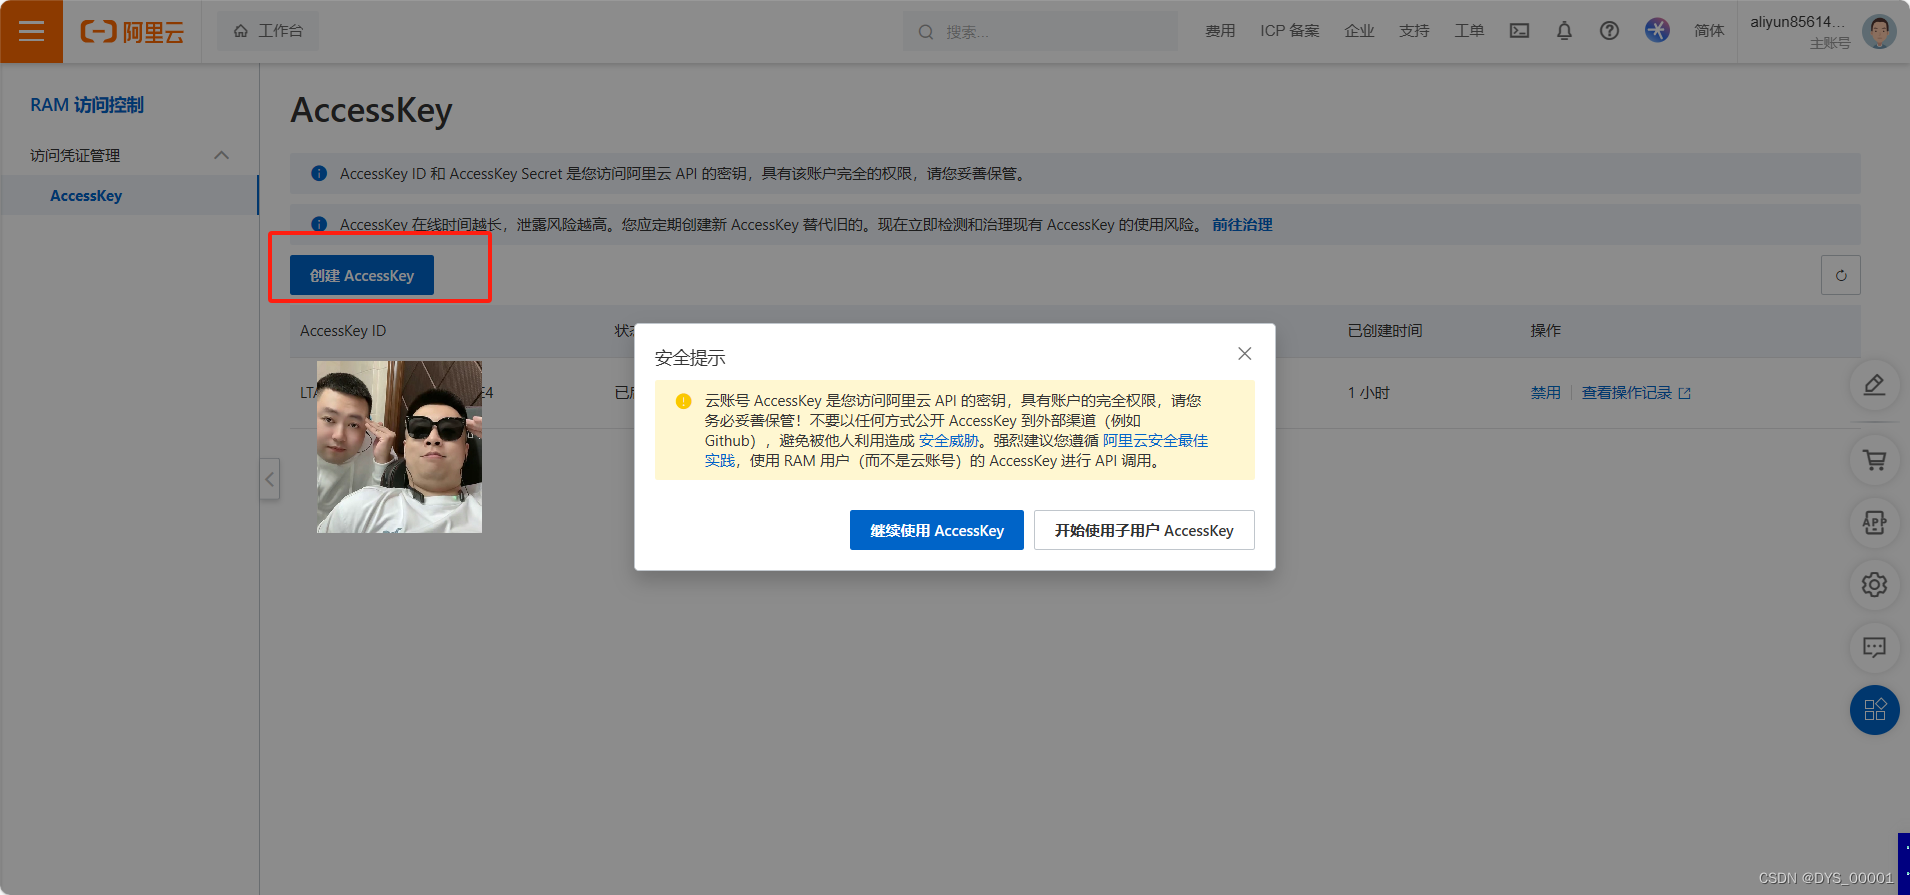Open the chat feedback icon
Image resolution: width=1910 pixels, height=895 pixels.
[1874, 647]
